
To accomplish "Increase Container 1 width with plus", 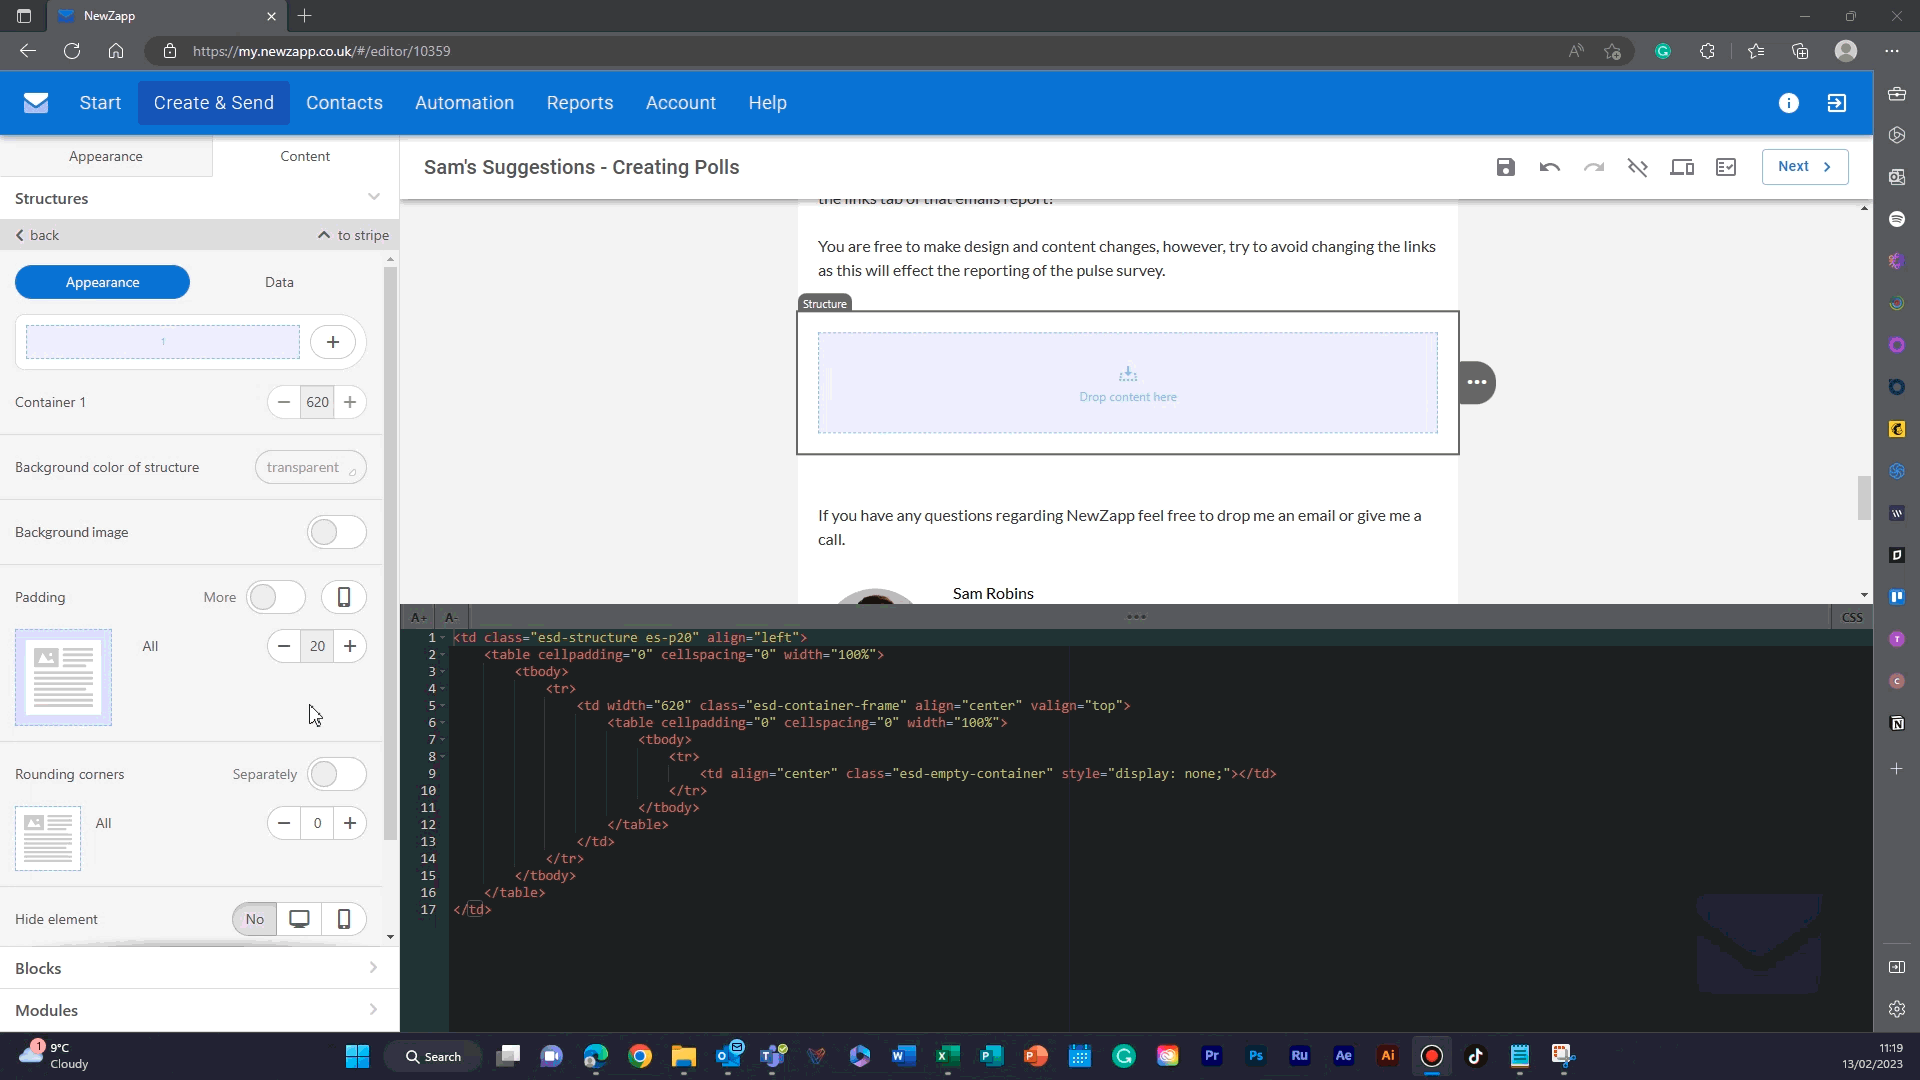I will pyautogui.click(x=350, y=402).
